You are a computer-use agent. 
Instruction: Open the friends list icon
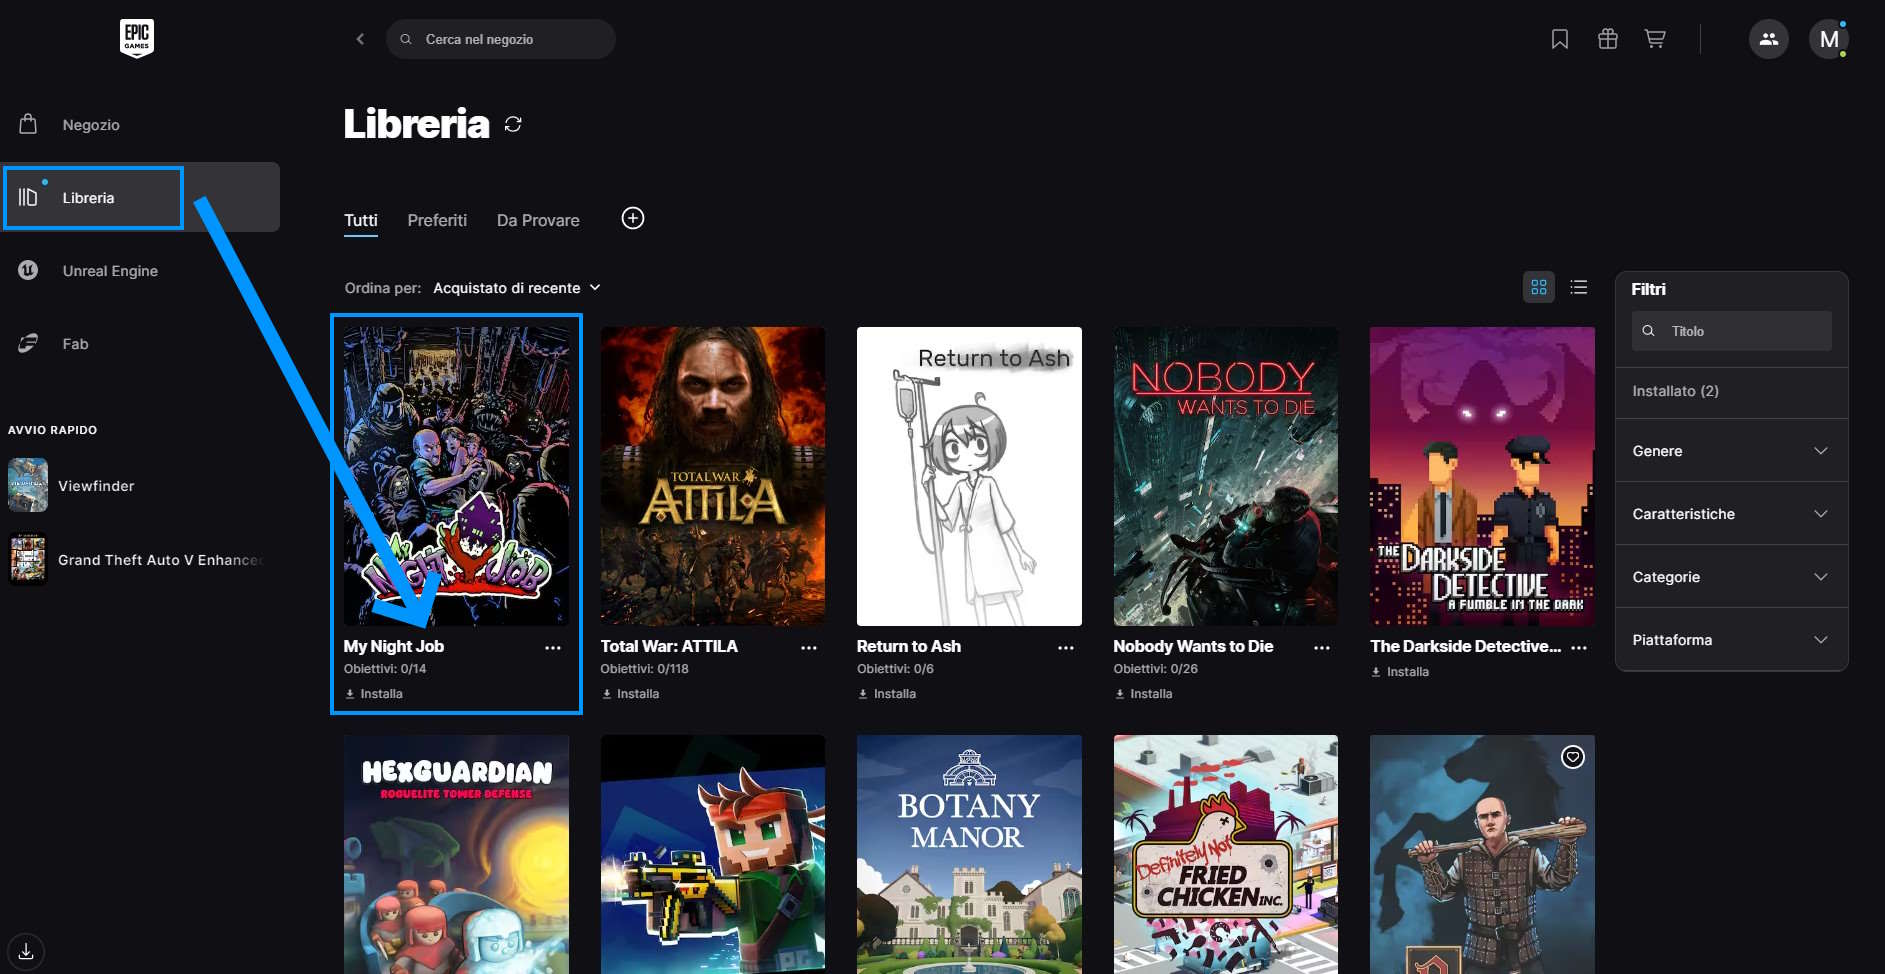pos(1768,39)
